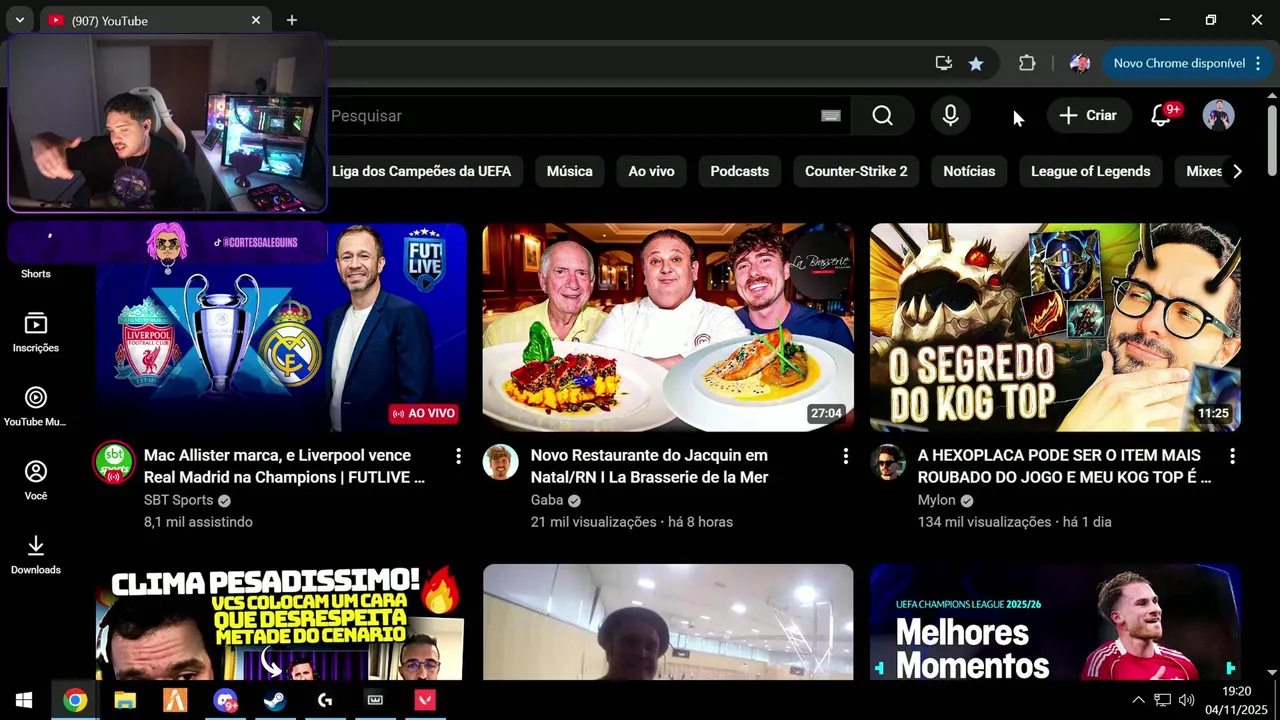Viewport: 1280px width, 720px height.
Task: Select the Notícias chip
Action: pyautogui.click(x=969, y=171)
